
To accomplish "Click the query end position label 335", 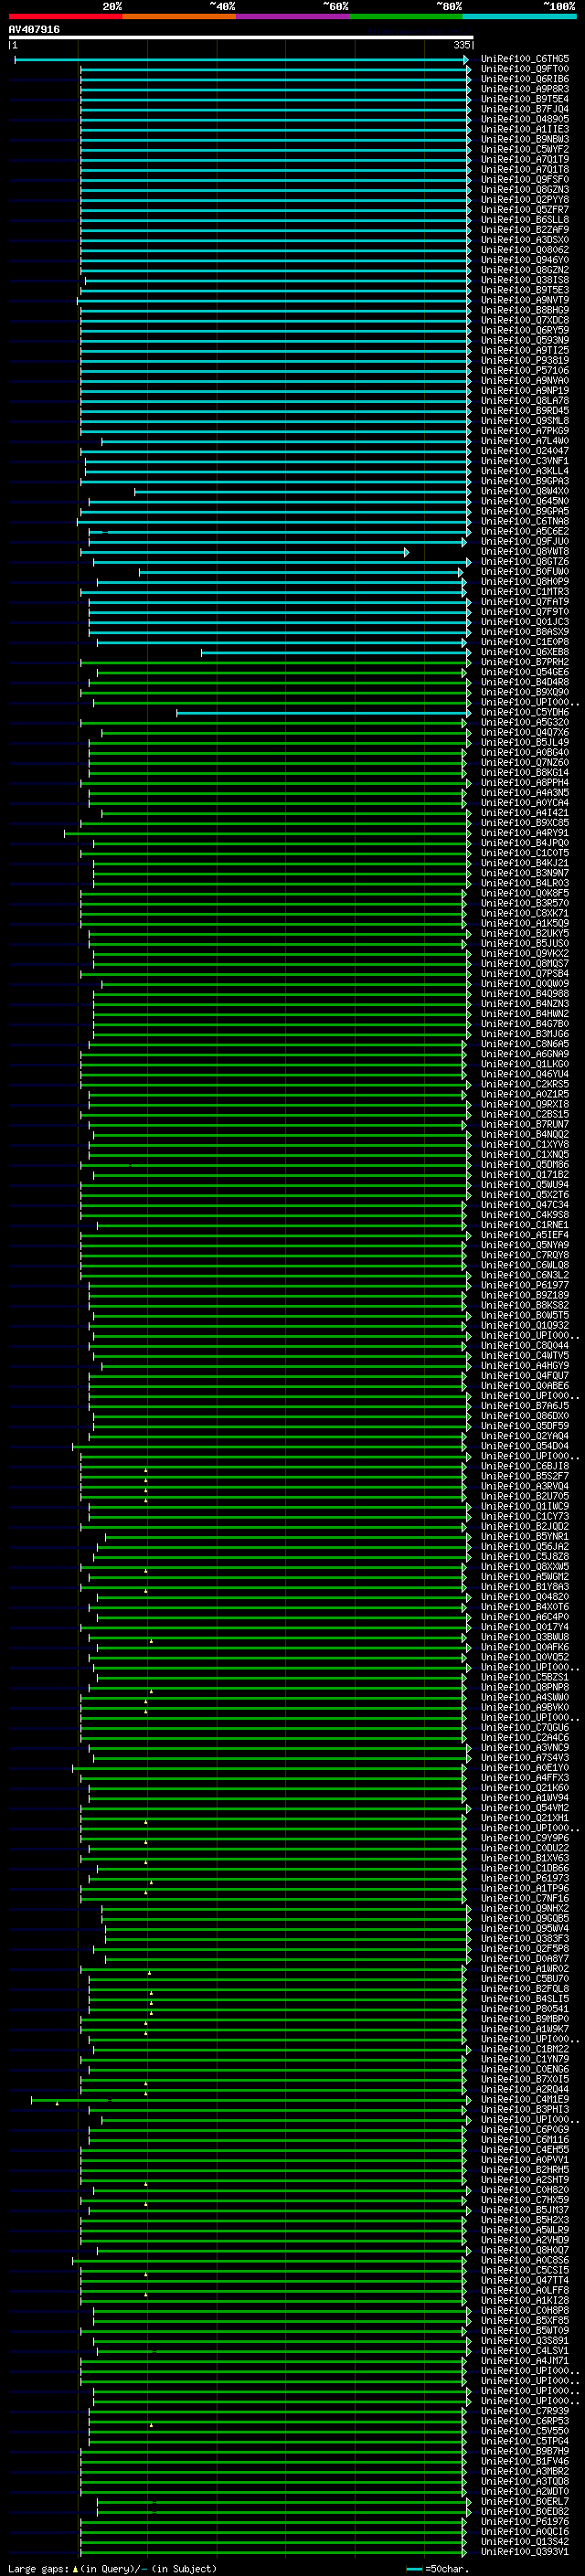I will (x=461, y=45).
